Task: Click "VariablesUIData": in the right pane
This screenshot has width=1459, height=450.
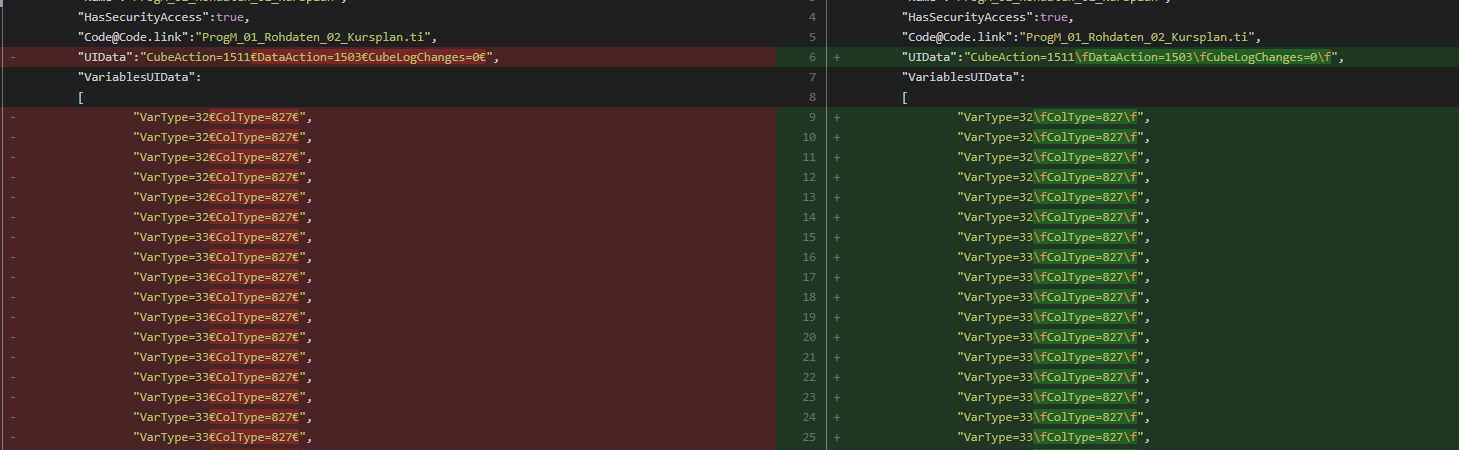Action: coord(963,77)
